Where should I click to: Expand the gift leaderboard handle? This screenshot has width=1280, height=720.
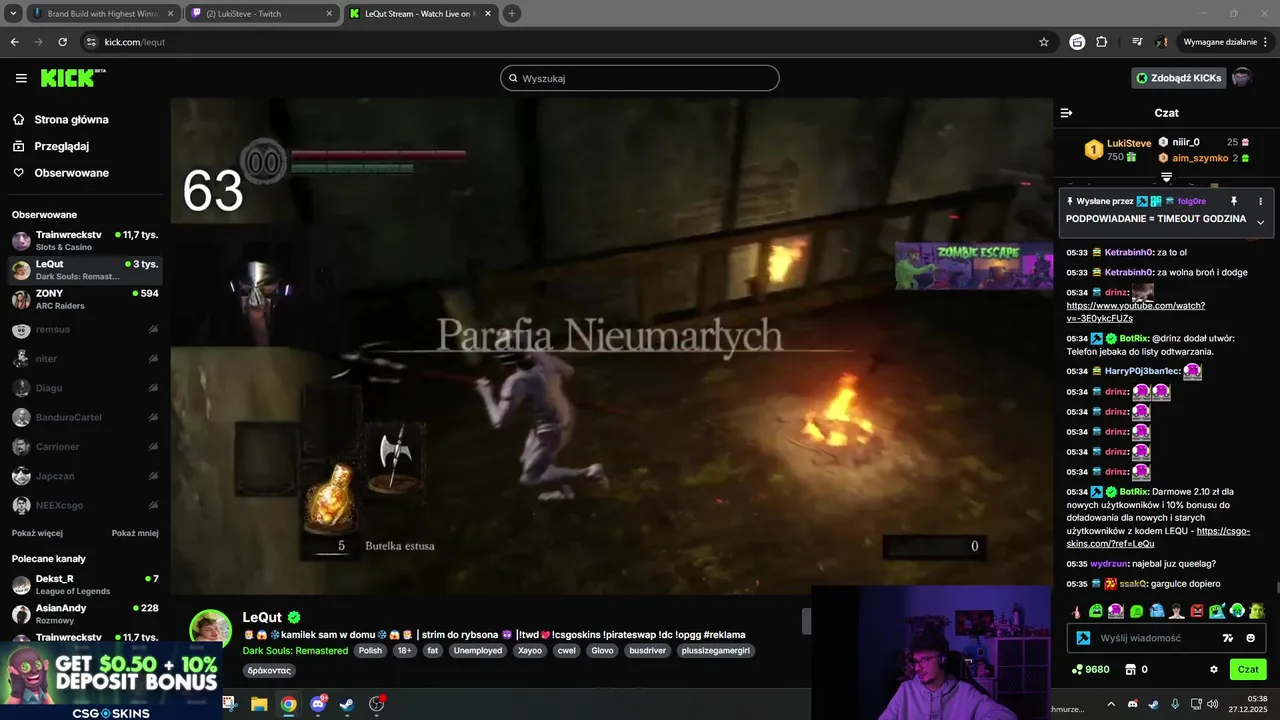point(1166,177)
